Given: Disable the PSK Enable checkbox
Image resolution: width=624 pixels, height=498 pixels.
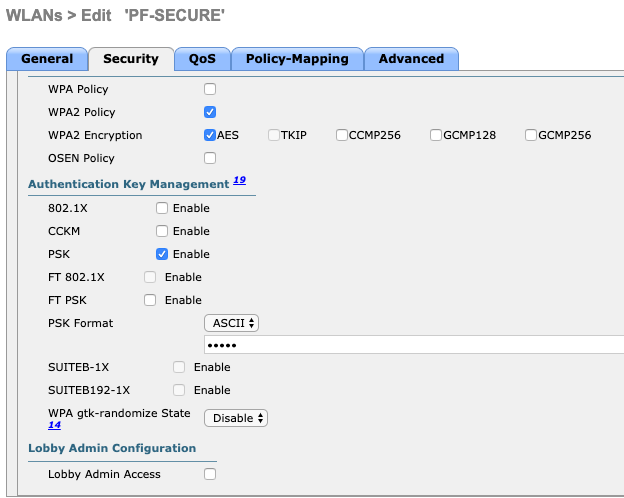Looking at the screenshot, I should (162, 254).
